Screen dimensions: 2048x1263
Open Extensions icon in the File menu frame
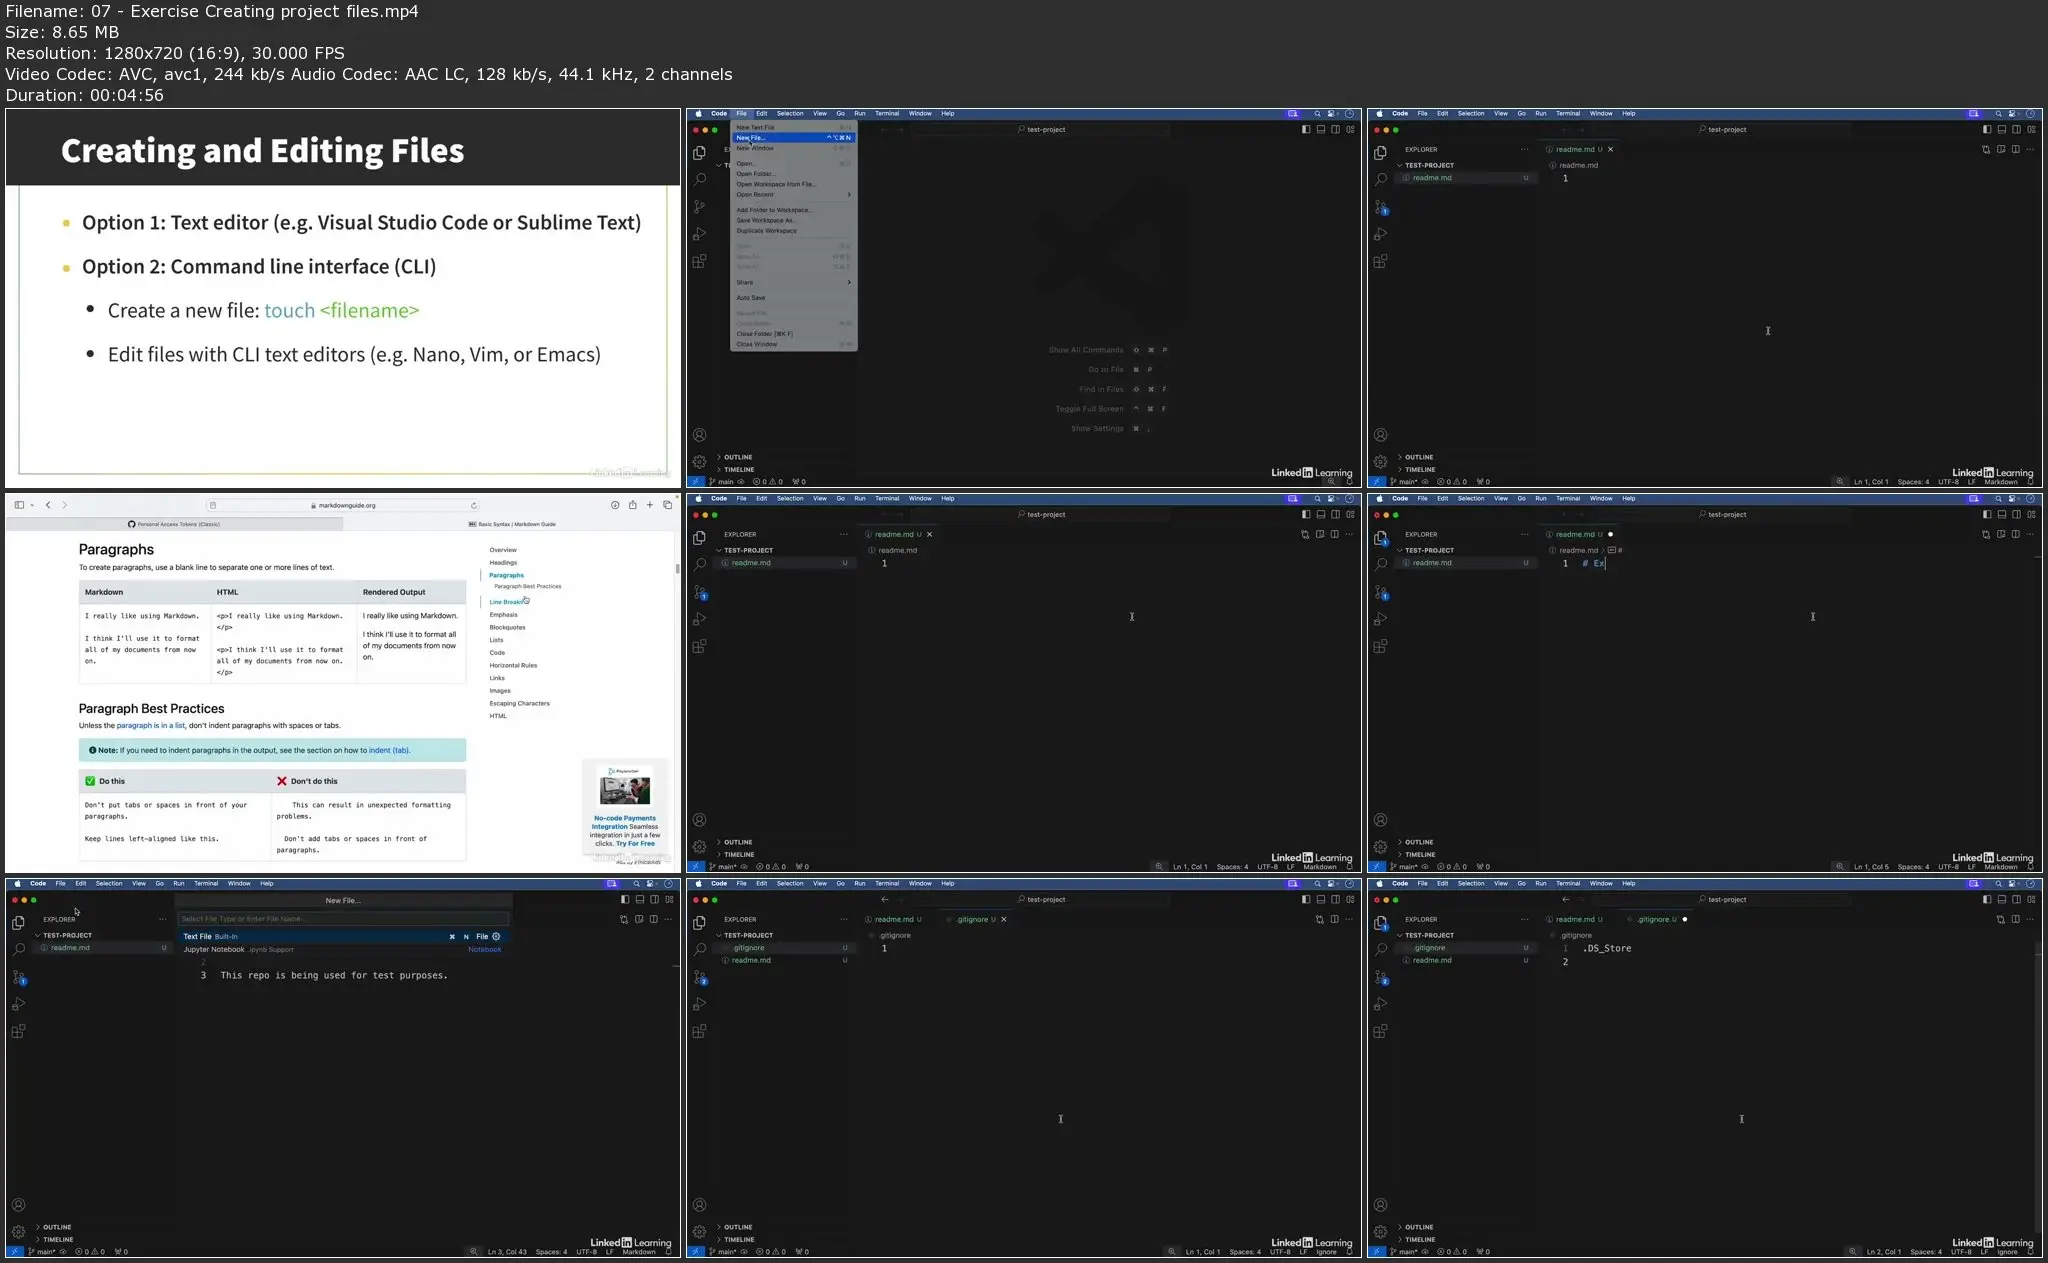[699, 261]
